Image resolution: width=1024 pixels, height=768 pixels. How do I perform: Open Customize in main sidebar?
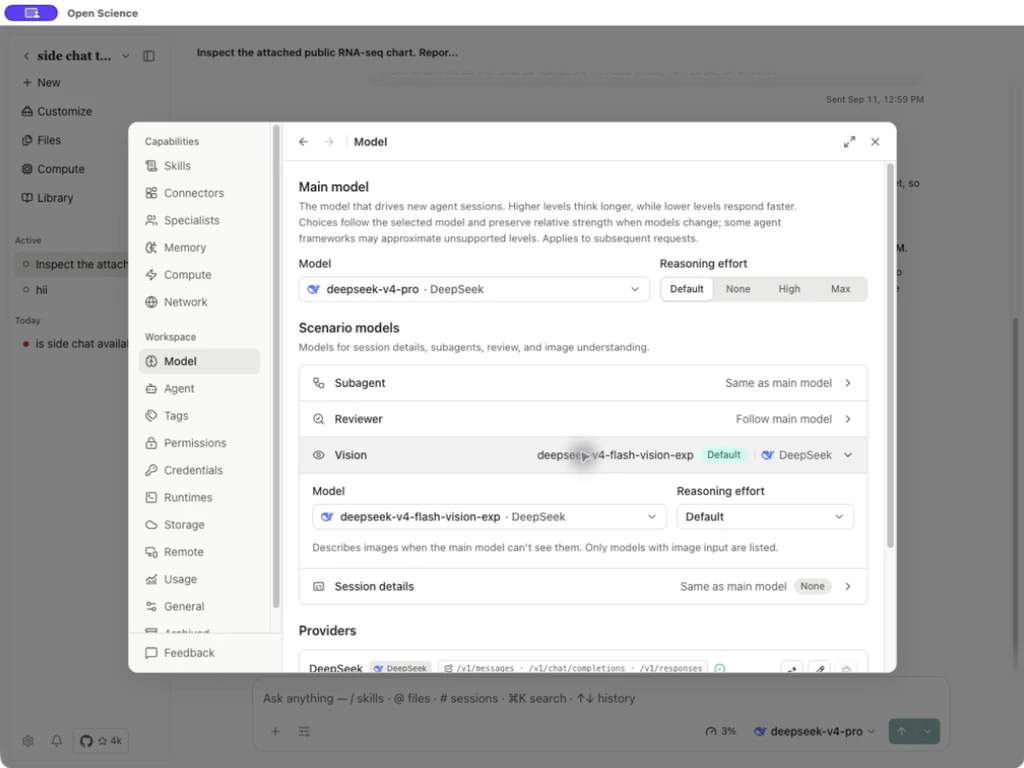(x=57, y=111)
